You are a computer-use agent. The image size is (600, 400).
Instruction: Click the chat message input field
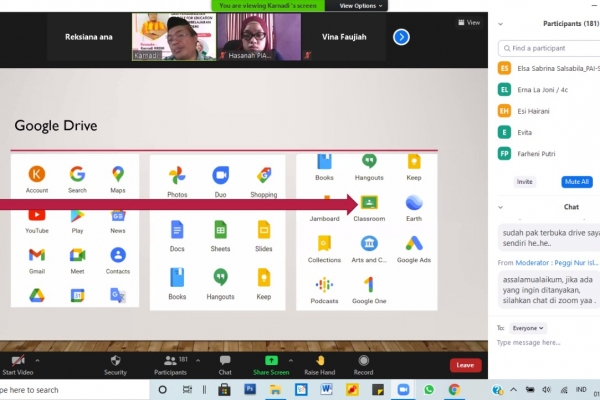(x=548, y=343)
